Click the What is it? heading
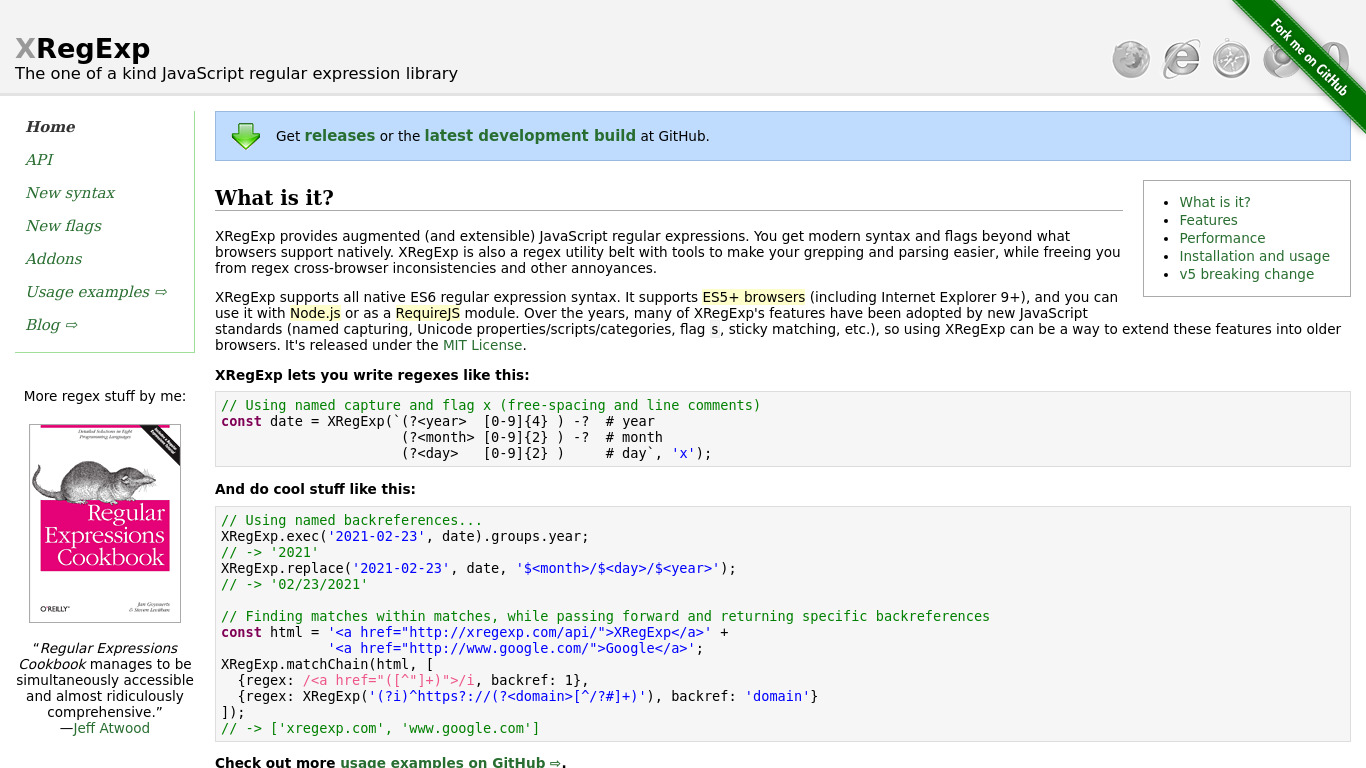Viewport: 1366px width, 768px height. [x=275, y=198]
